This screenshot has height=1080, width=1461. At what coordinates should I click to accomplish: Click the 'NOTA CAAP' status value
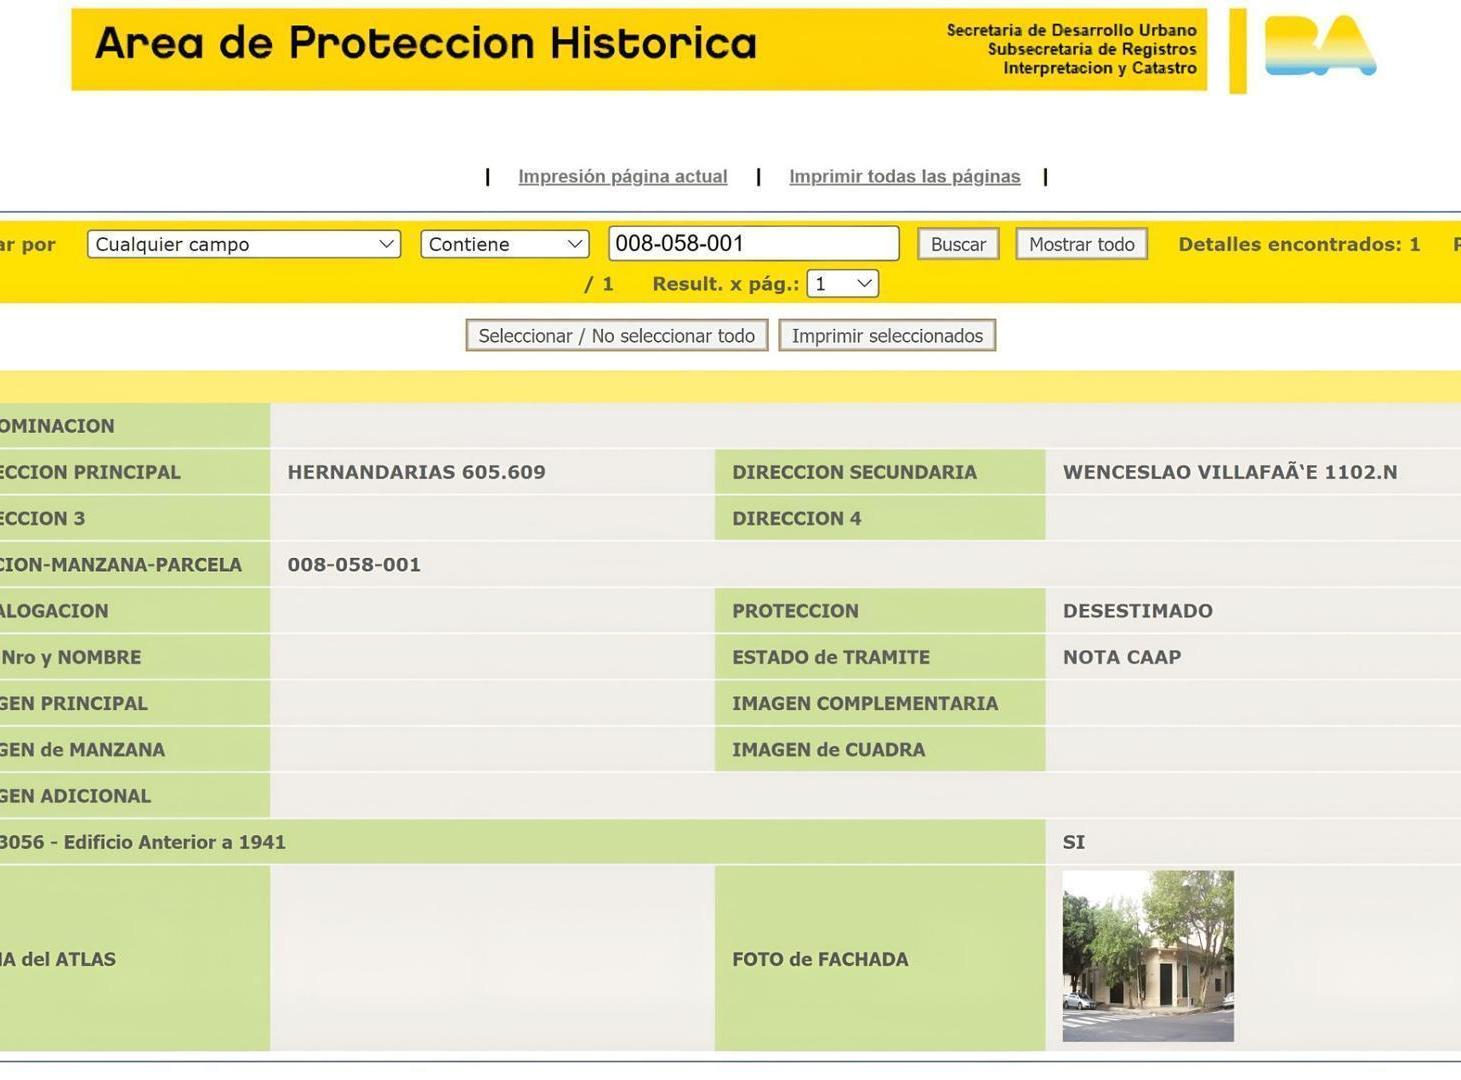point(1122,657)
